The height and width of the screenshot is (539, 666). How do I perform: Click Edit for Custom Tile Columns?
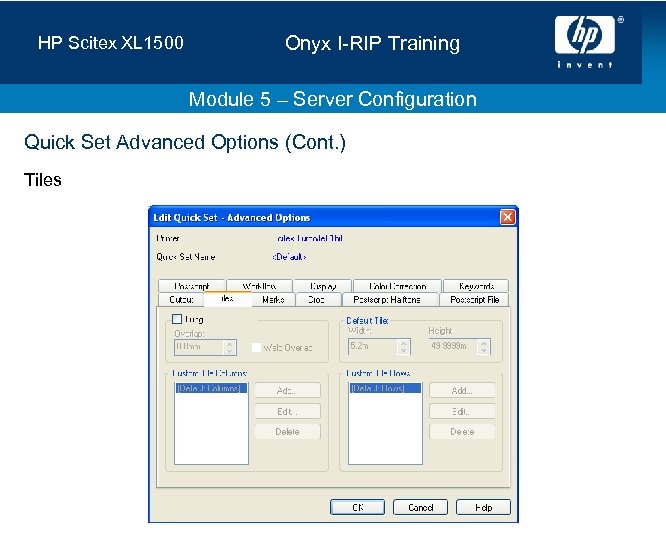click(x=287, y=411)
